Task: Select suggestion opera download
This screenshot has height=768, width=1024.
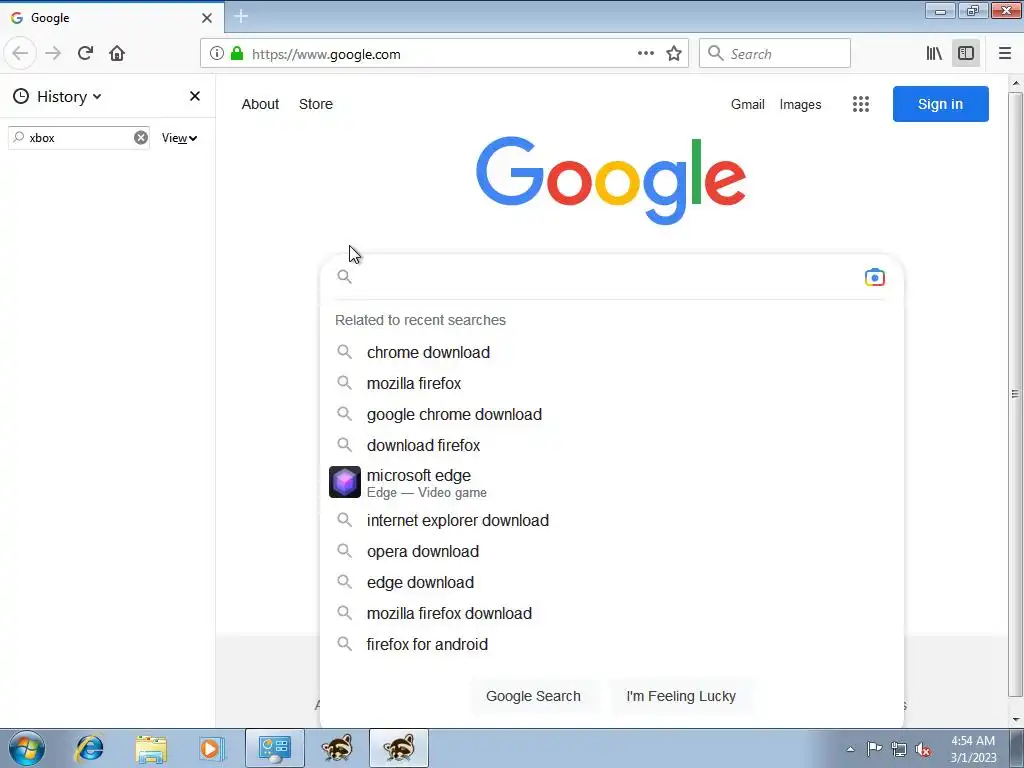Action: point(611,551)
